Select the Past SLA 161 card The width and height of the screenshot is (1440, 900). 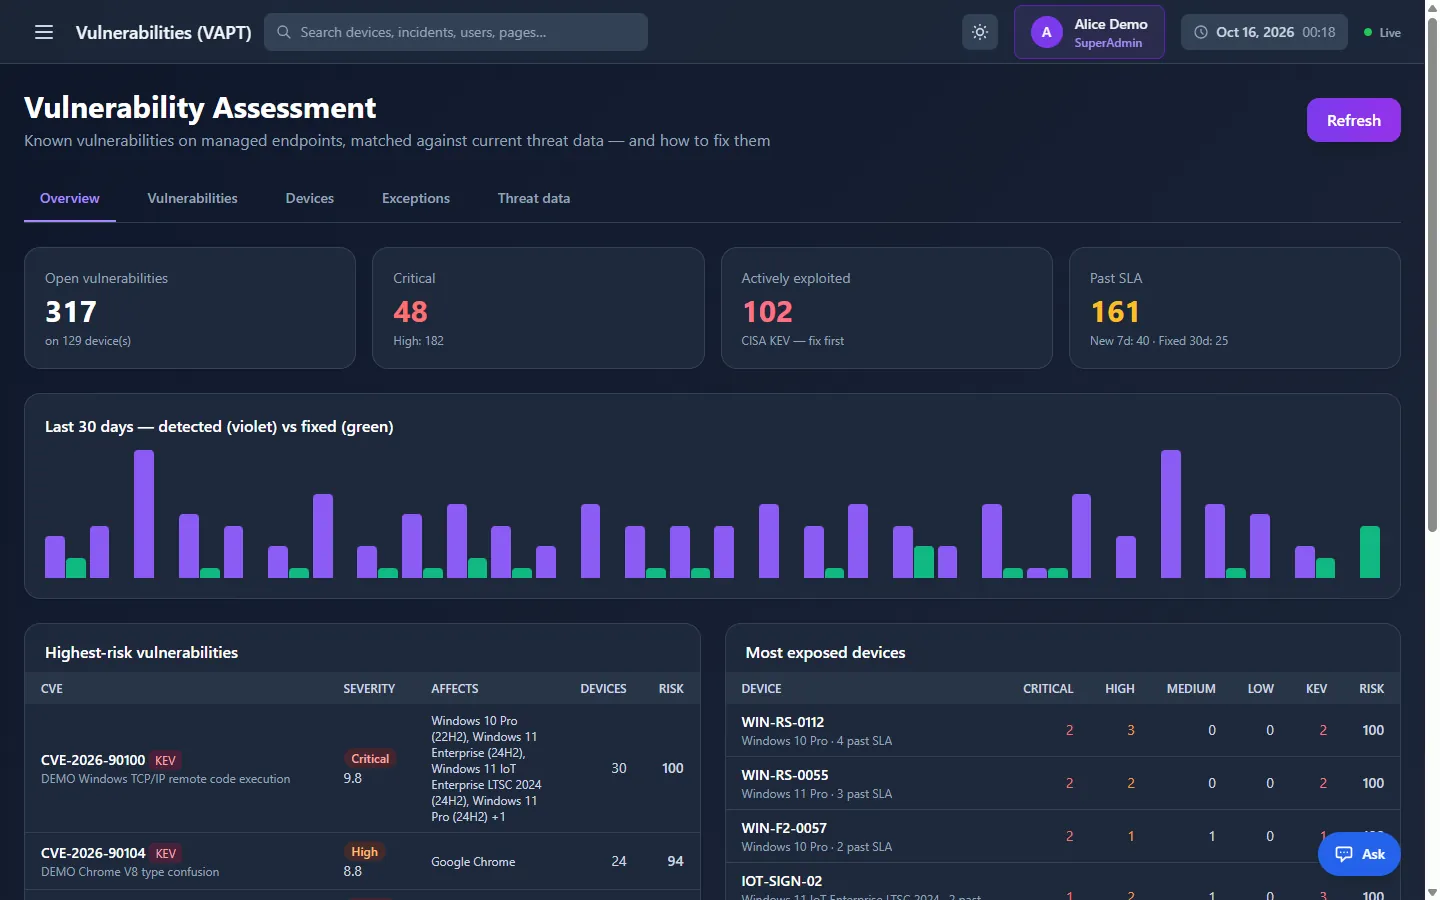(x=1235, y=308)
